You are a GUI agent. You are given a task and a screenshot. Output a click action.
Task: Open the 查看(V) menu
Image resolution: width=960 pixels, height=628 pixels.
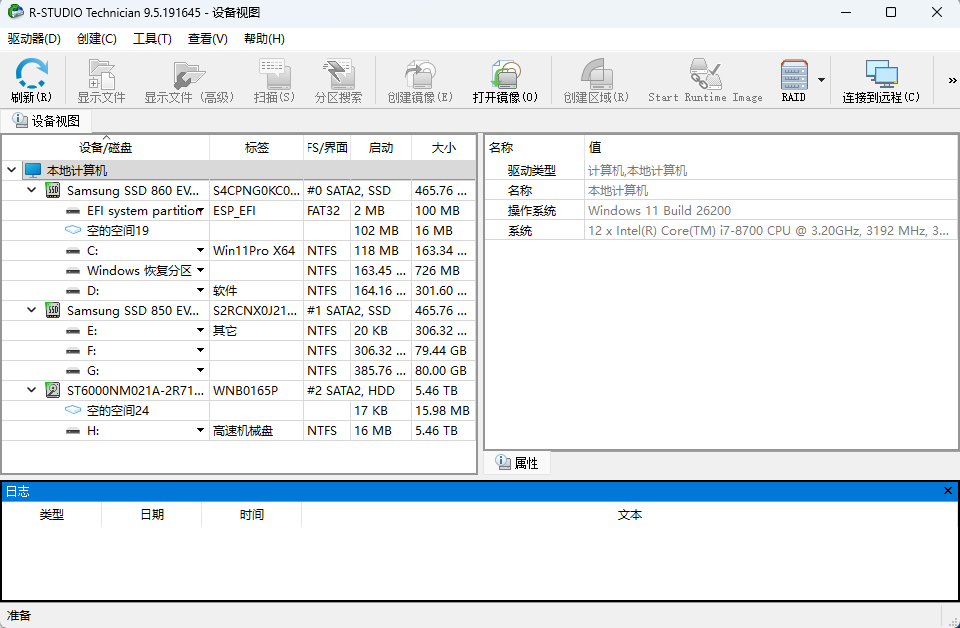point(208,39)
